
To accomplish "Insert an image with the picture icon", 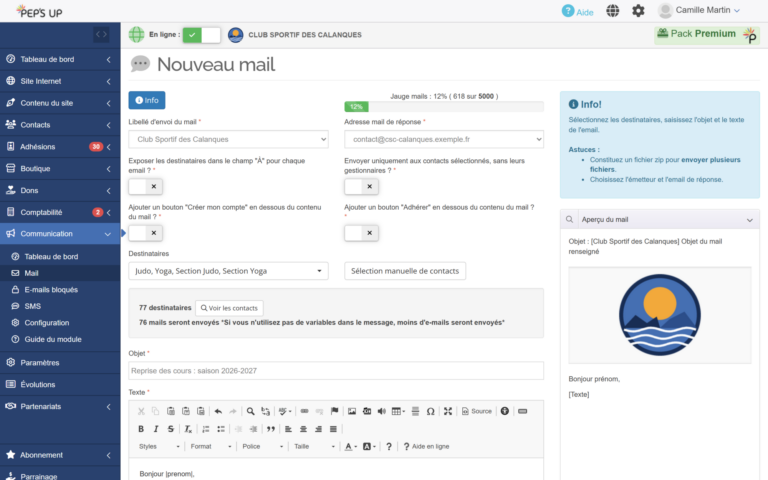I will click(352, 411).
